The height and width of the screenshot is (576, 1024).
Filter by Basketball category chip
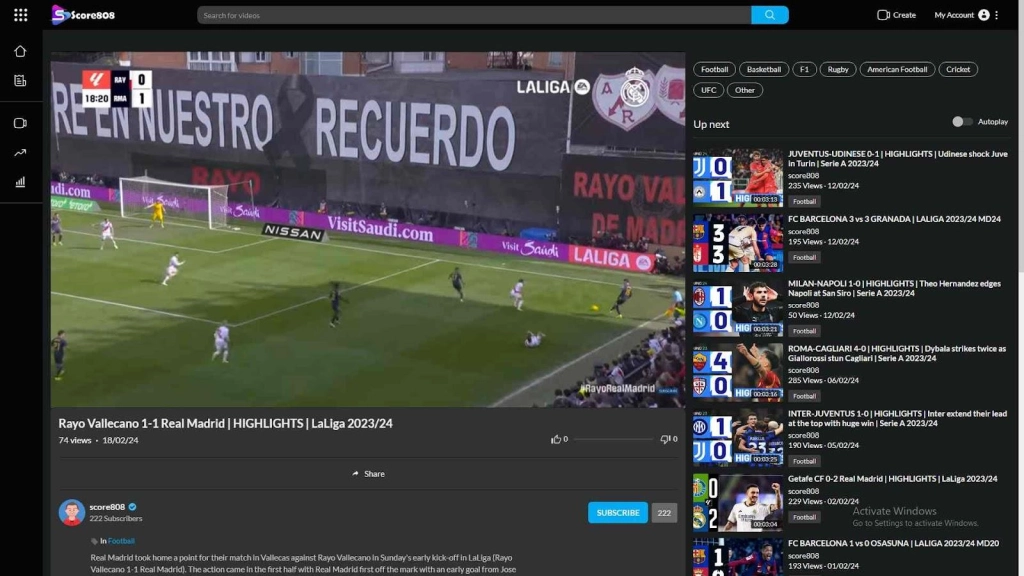click(763, 69)
